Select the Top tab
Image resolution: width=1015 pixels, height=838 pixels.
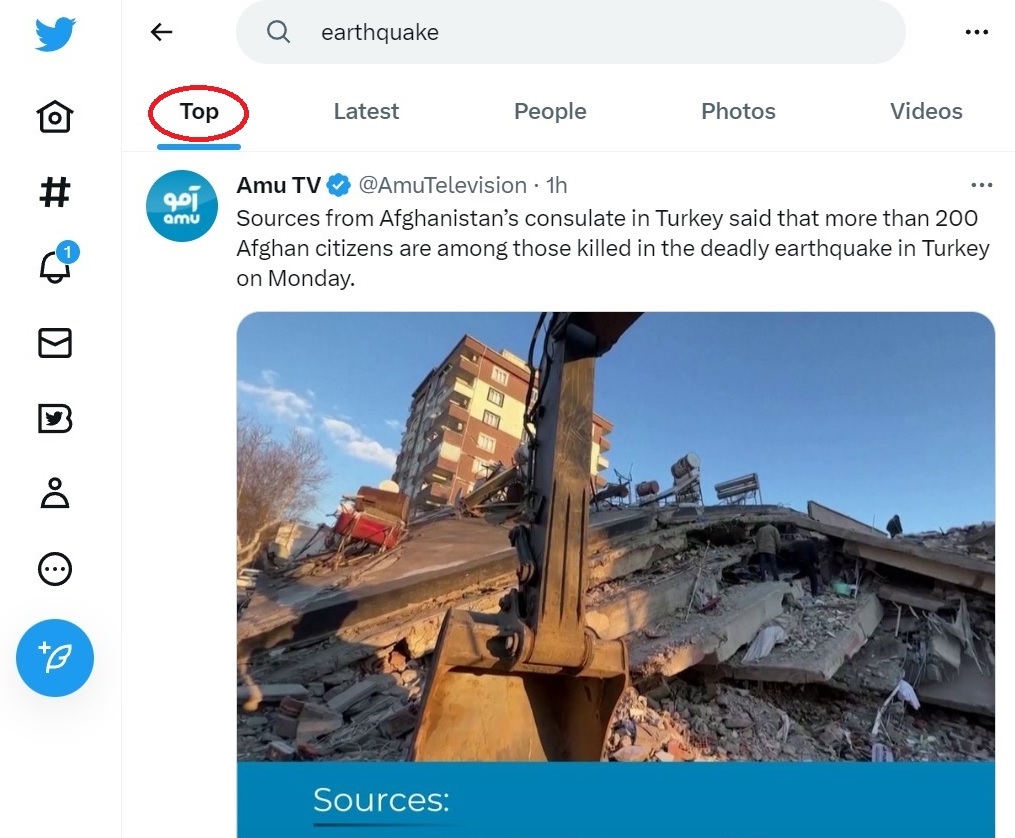pos(199,112)
